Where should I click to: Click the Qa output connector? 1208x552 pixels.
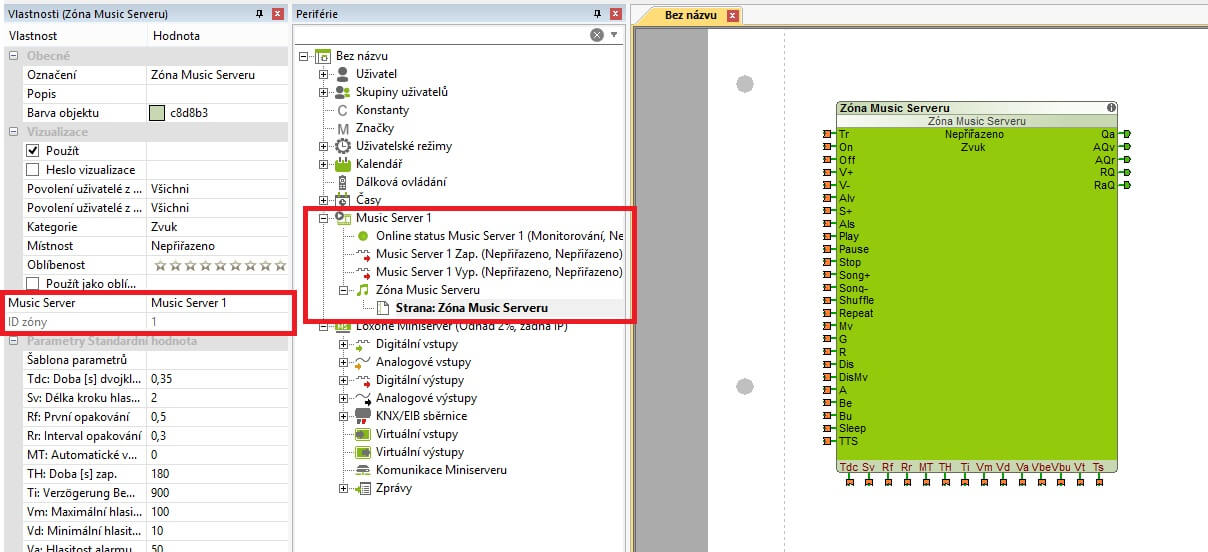(1125, 133)
